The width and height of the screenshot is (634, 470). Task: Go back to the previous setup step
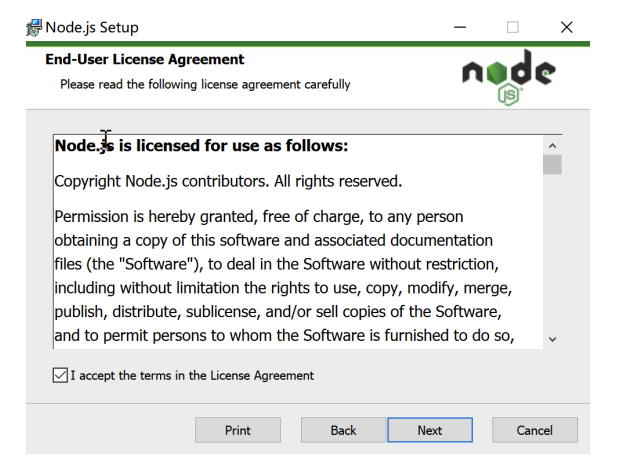click(x=343, y=430)
